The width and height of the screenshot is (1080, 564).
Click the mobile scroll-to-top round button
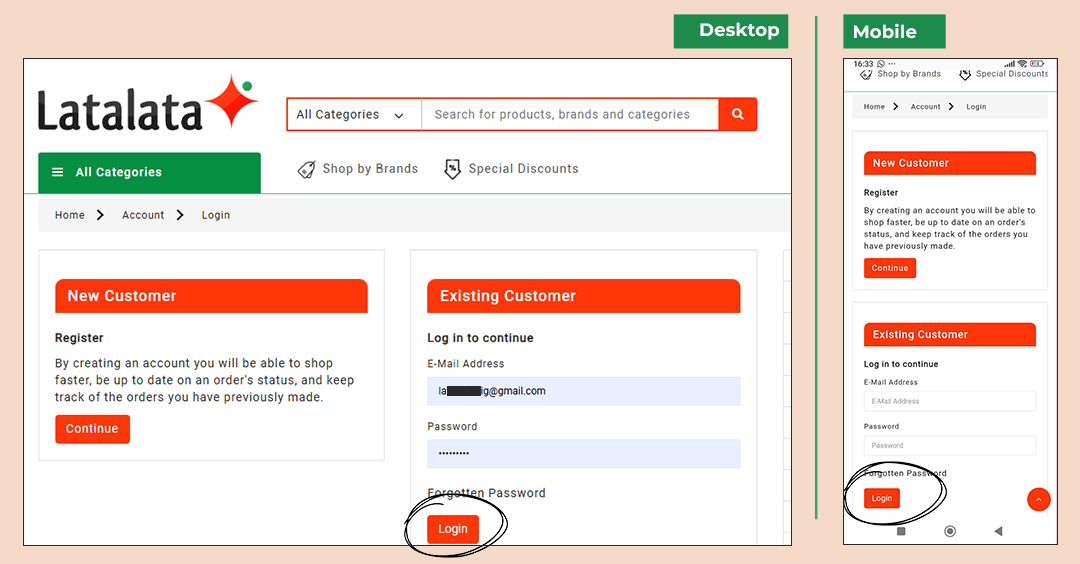pos(1039,499)
